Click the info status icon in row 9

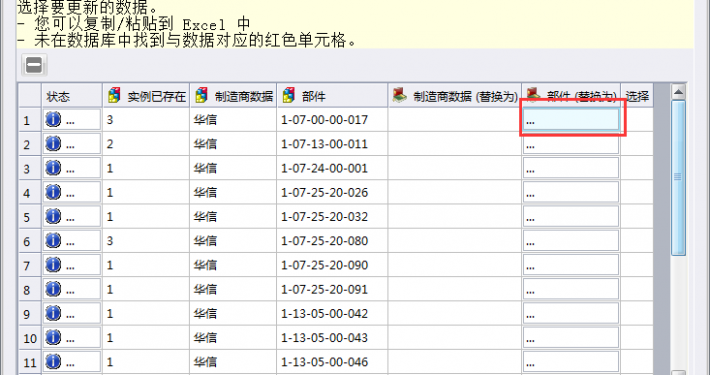tap(53, 313)
